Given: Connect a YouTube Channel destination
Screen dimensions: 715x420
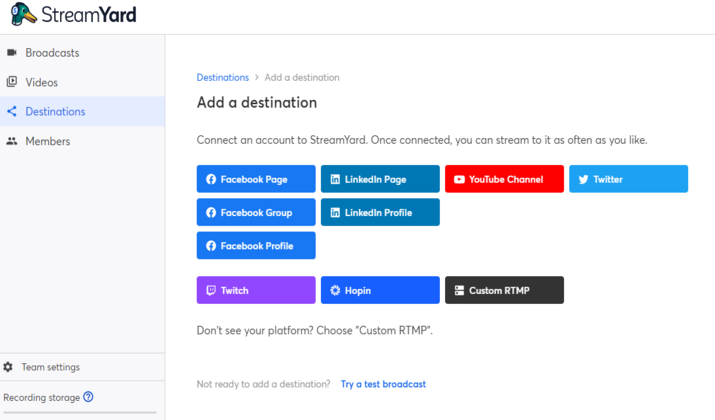Looking at the screenshot, I should point(504,179).
